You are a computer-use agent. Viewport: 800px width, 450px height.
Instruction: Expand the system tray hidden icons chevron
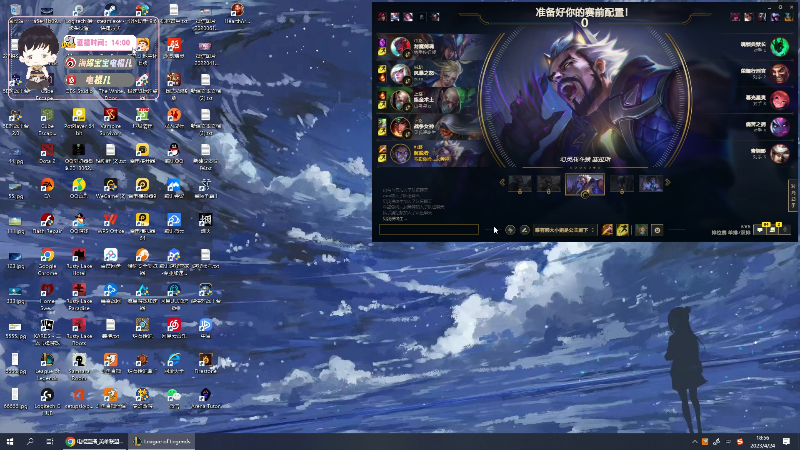694,441
